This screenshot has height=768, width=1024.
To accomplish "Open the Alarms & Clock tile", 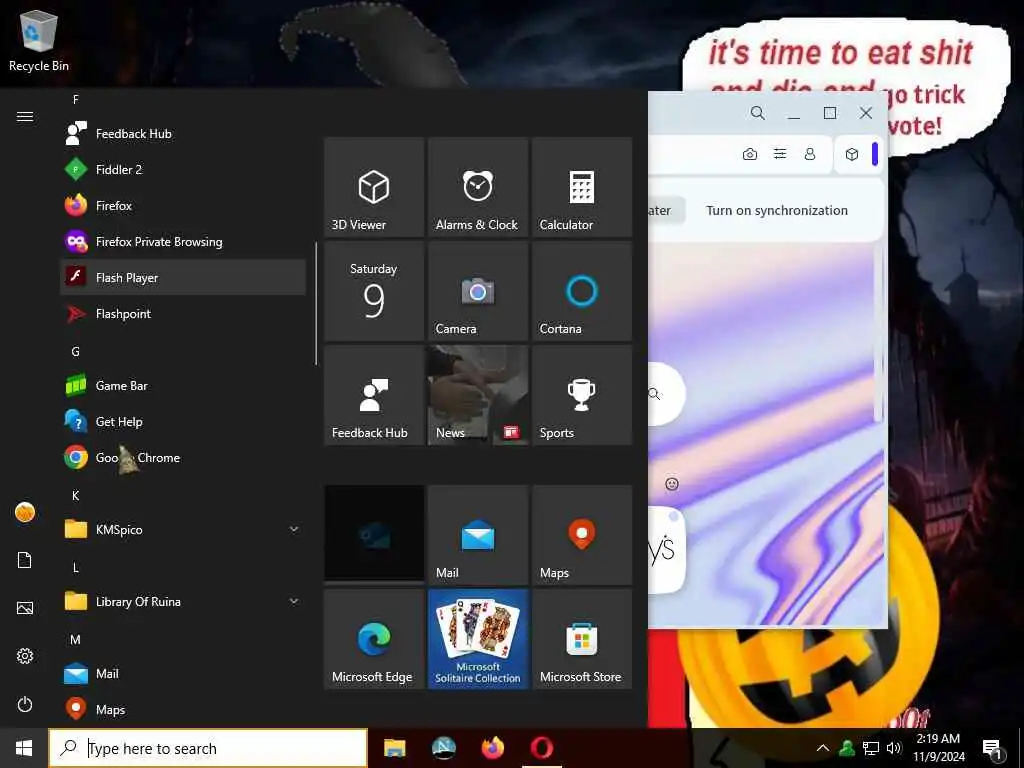I will click(x=478, y=187).
